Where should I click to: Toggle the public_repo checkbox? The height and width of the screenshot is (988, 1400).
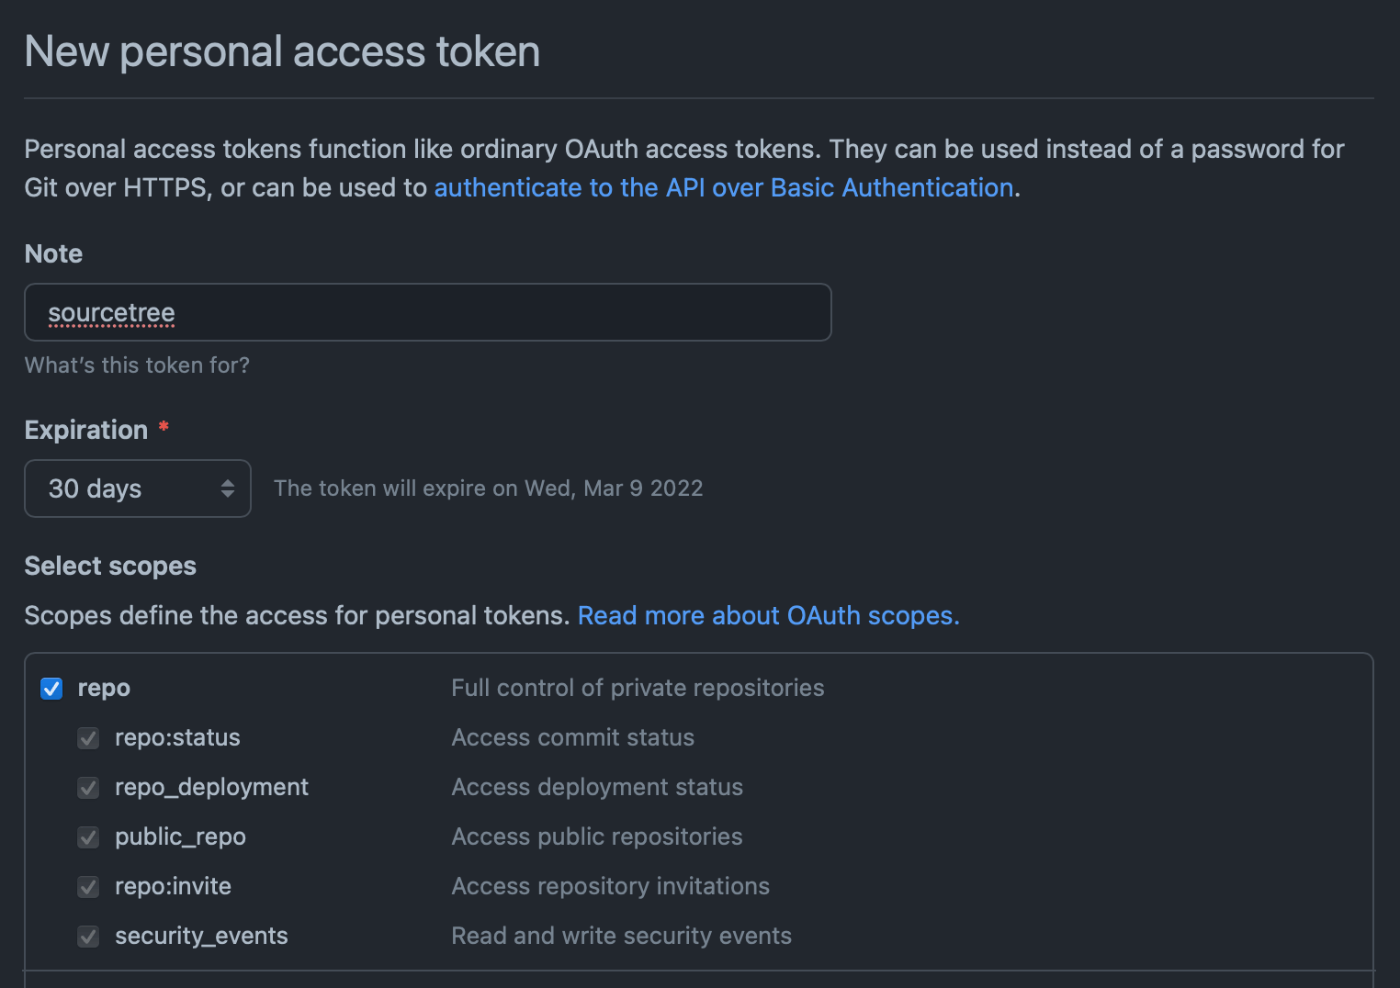pos(89,838)
